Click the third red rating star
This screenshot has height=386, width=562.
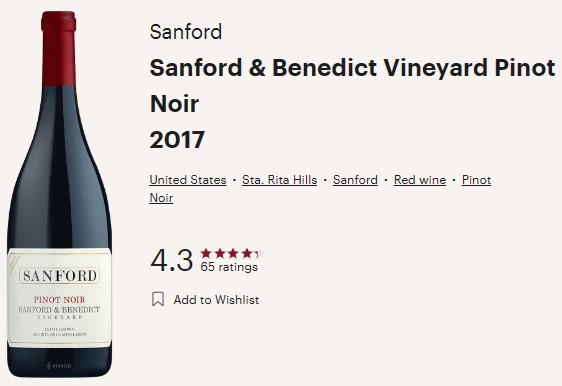(233, 253)
